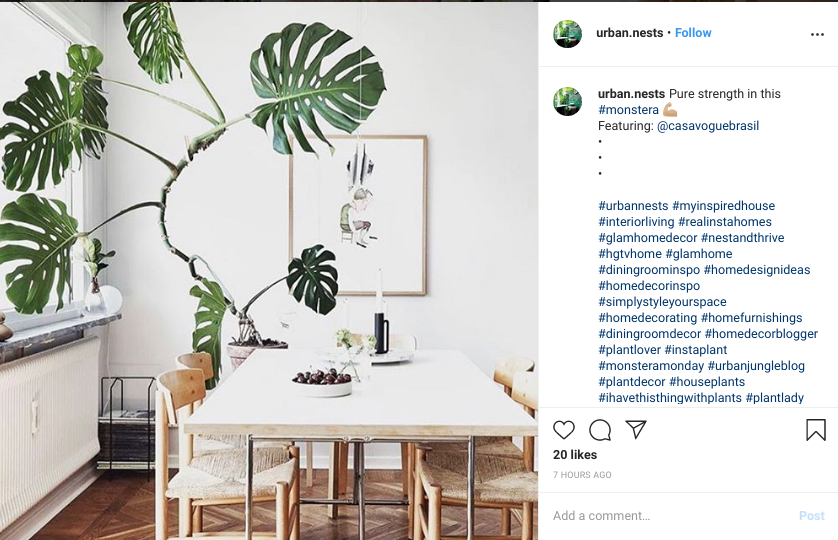Open the #hgtvhome hashtag
This screenshot has height=540, width=838.
tap(630, 254)
